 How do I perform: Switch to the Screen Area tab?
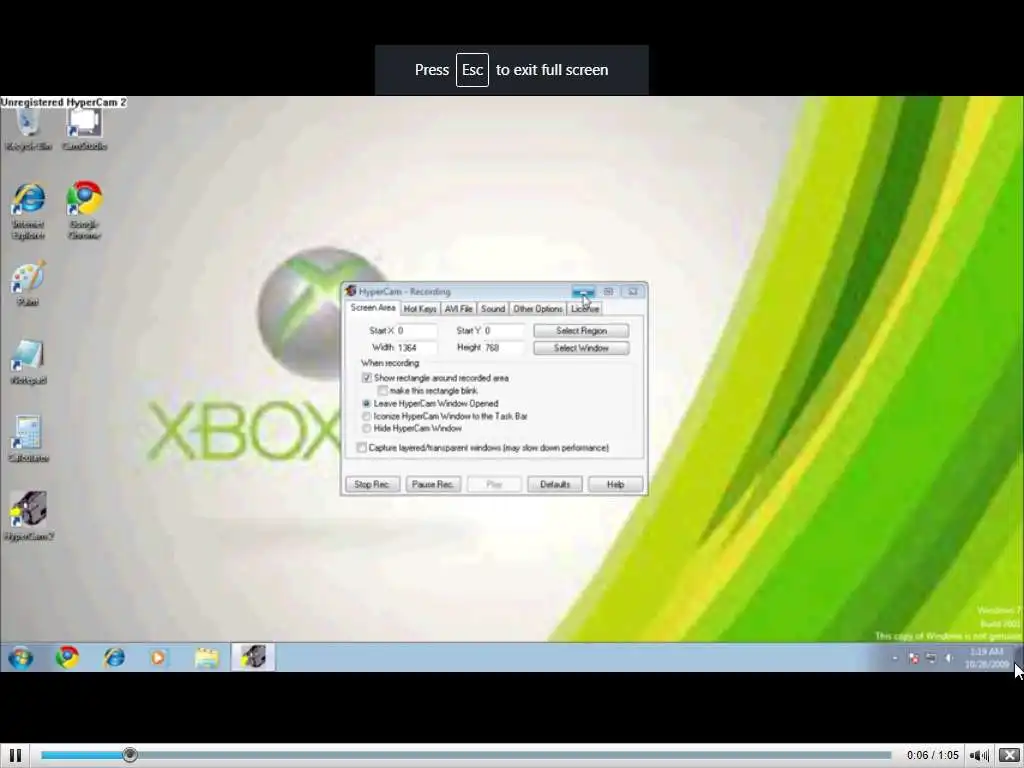pos(373,308)
